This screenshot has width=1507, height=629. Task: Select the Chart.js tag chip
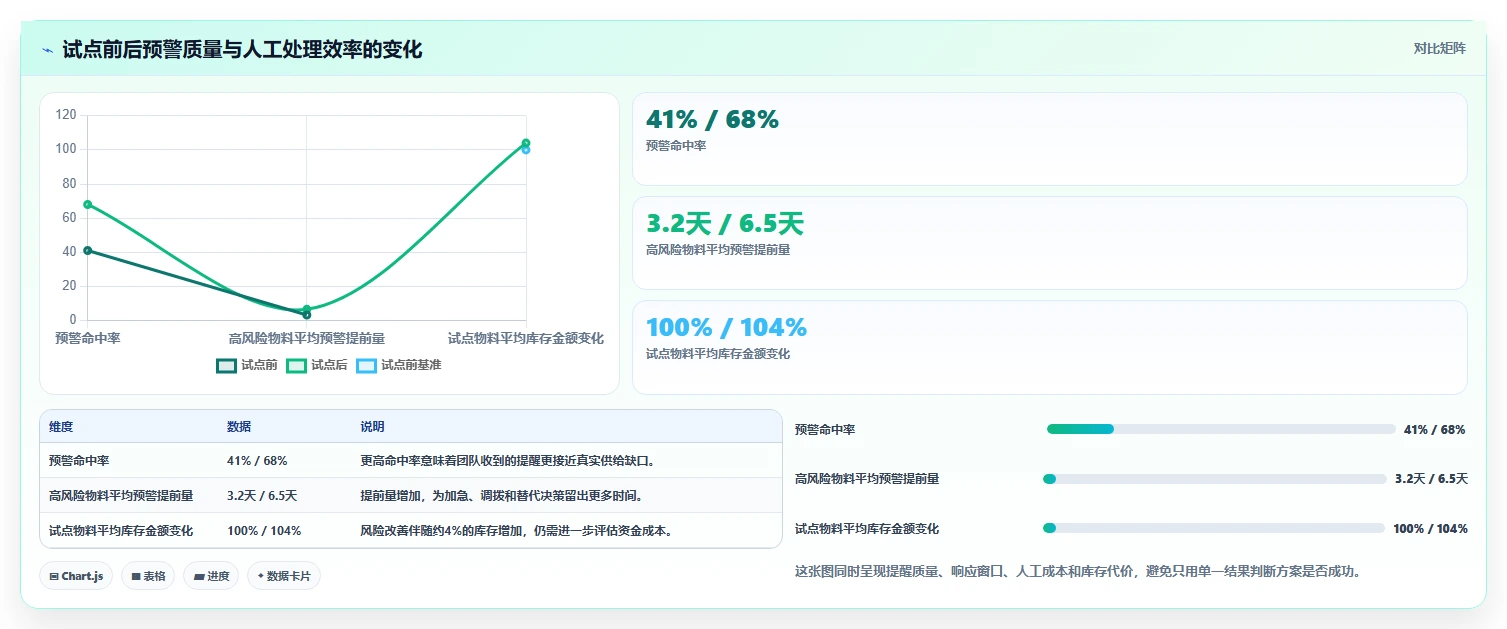[x=76, y=576]
